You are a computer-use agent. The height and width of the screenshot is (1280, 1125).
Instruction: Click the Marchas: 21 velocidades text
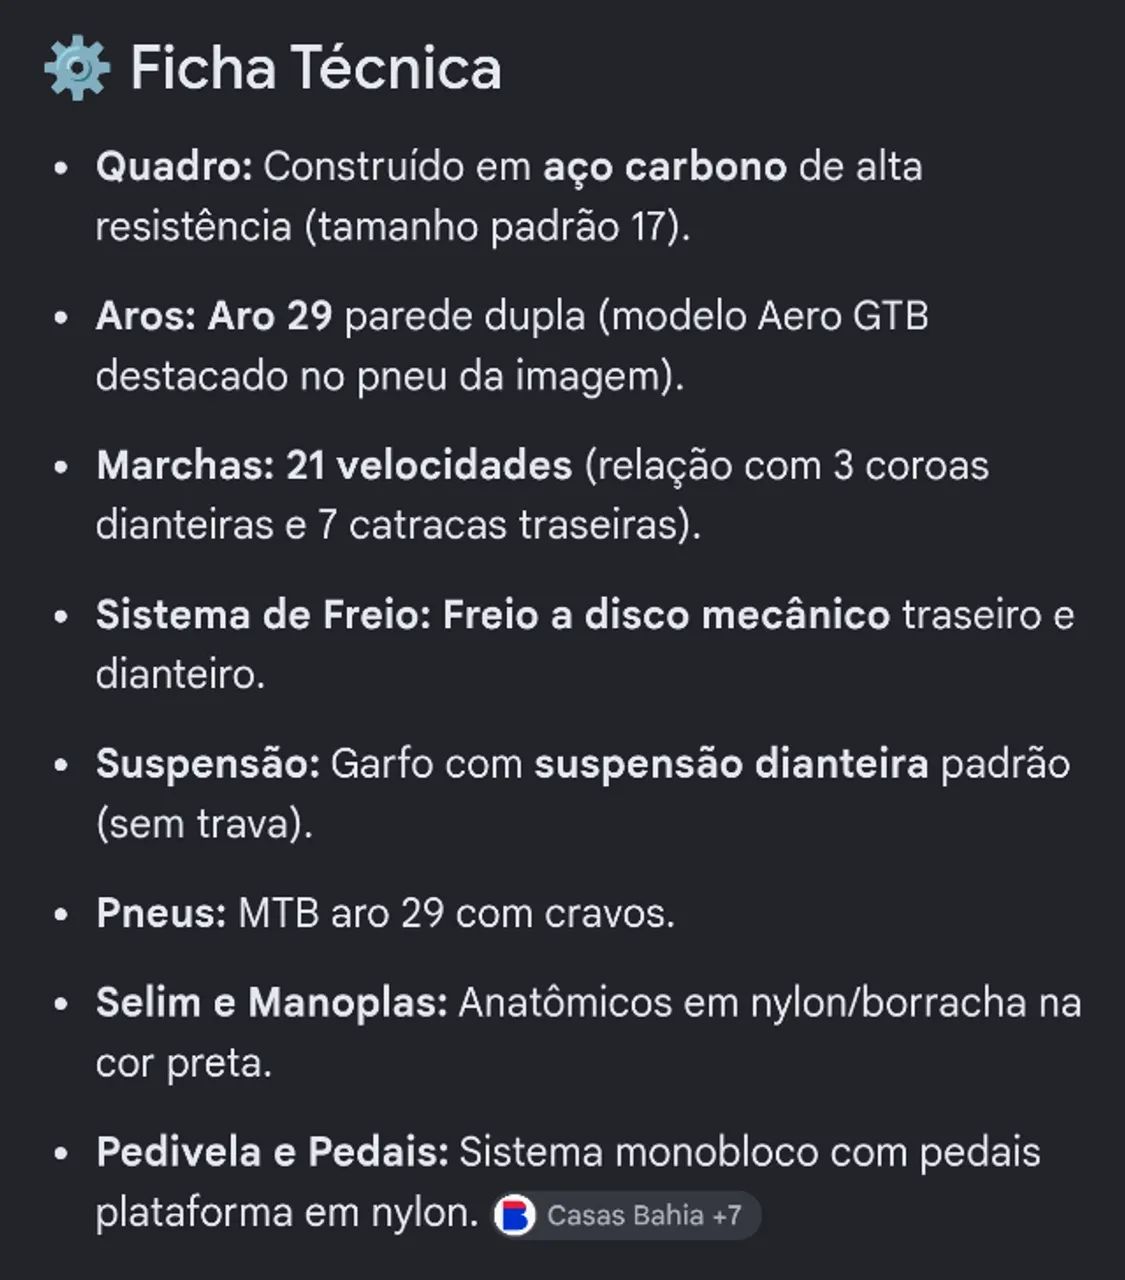tap(334, 465)
